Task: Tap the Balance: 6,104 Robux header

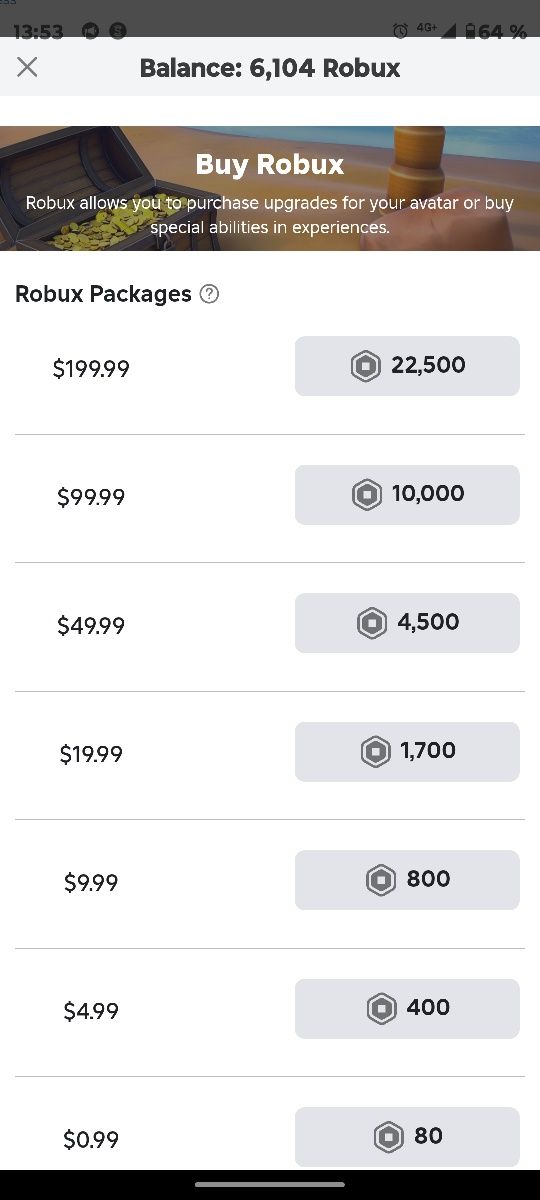Action: pyautogui.click(x=270, y=68)
